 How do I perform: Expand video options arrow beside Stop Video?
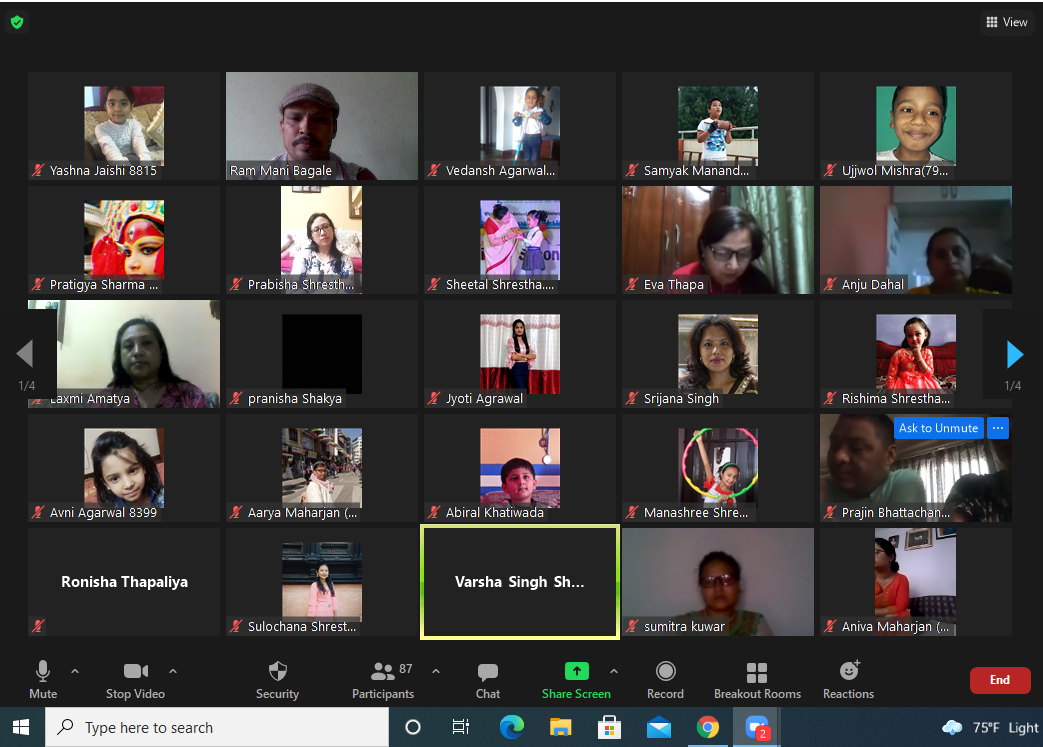[173, 672]
